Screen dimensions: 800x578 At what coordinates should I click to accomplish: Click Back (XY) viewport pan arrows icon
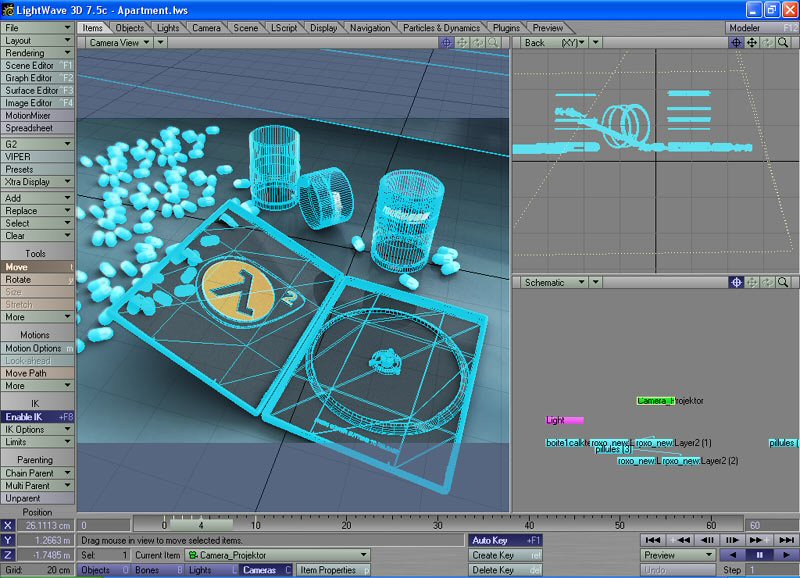(x=752, y=43)
